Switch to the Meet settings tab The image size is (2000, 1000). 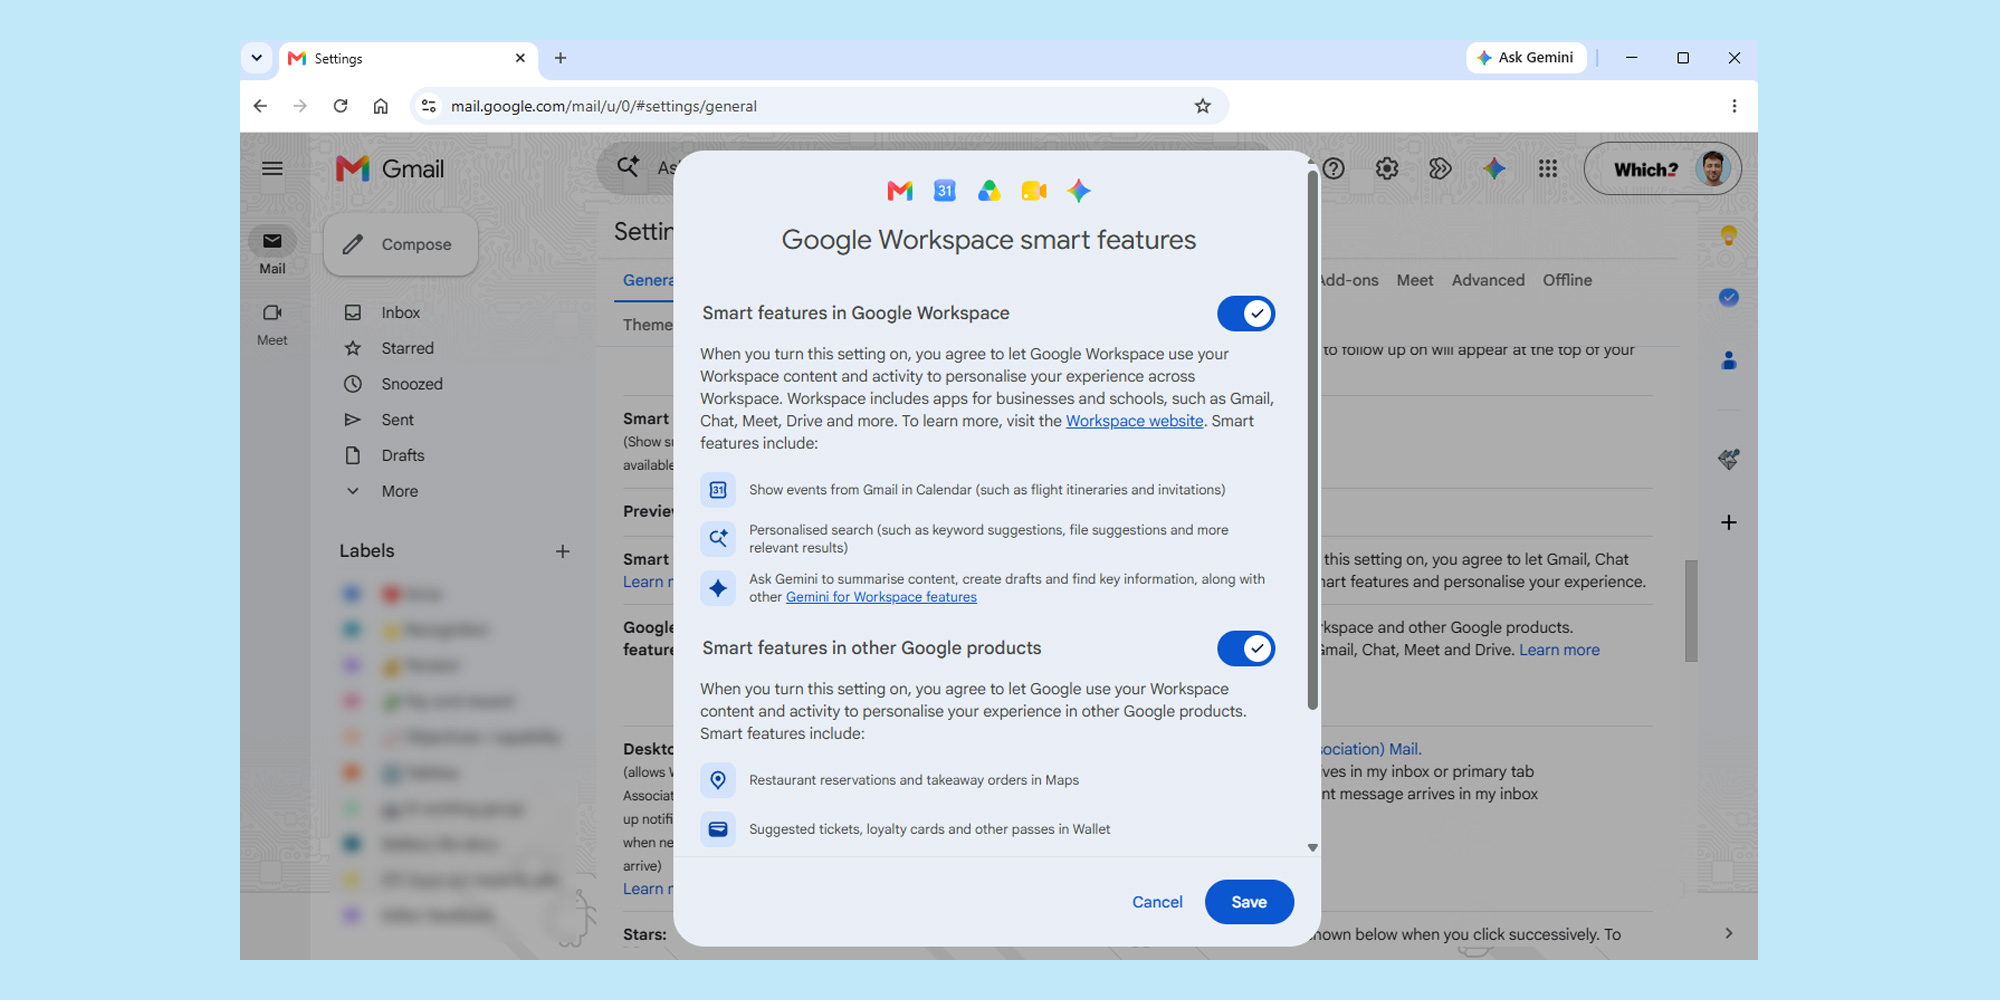coord(1415,281)
